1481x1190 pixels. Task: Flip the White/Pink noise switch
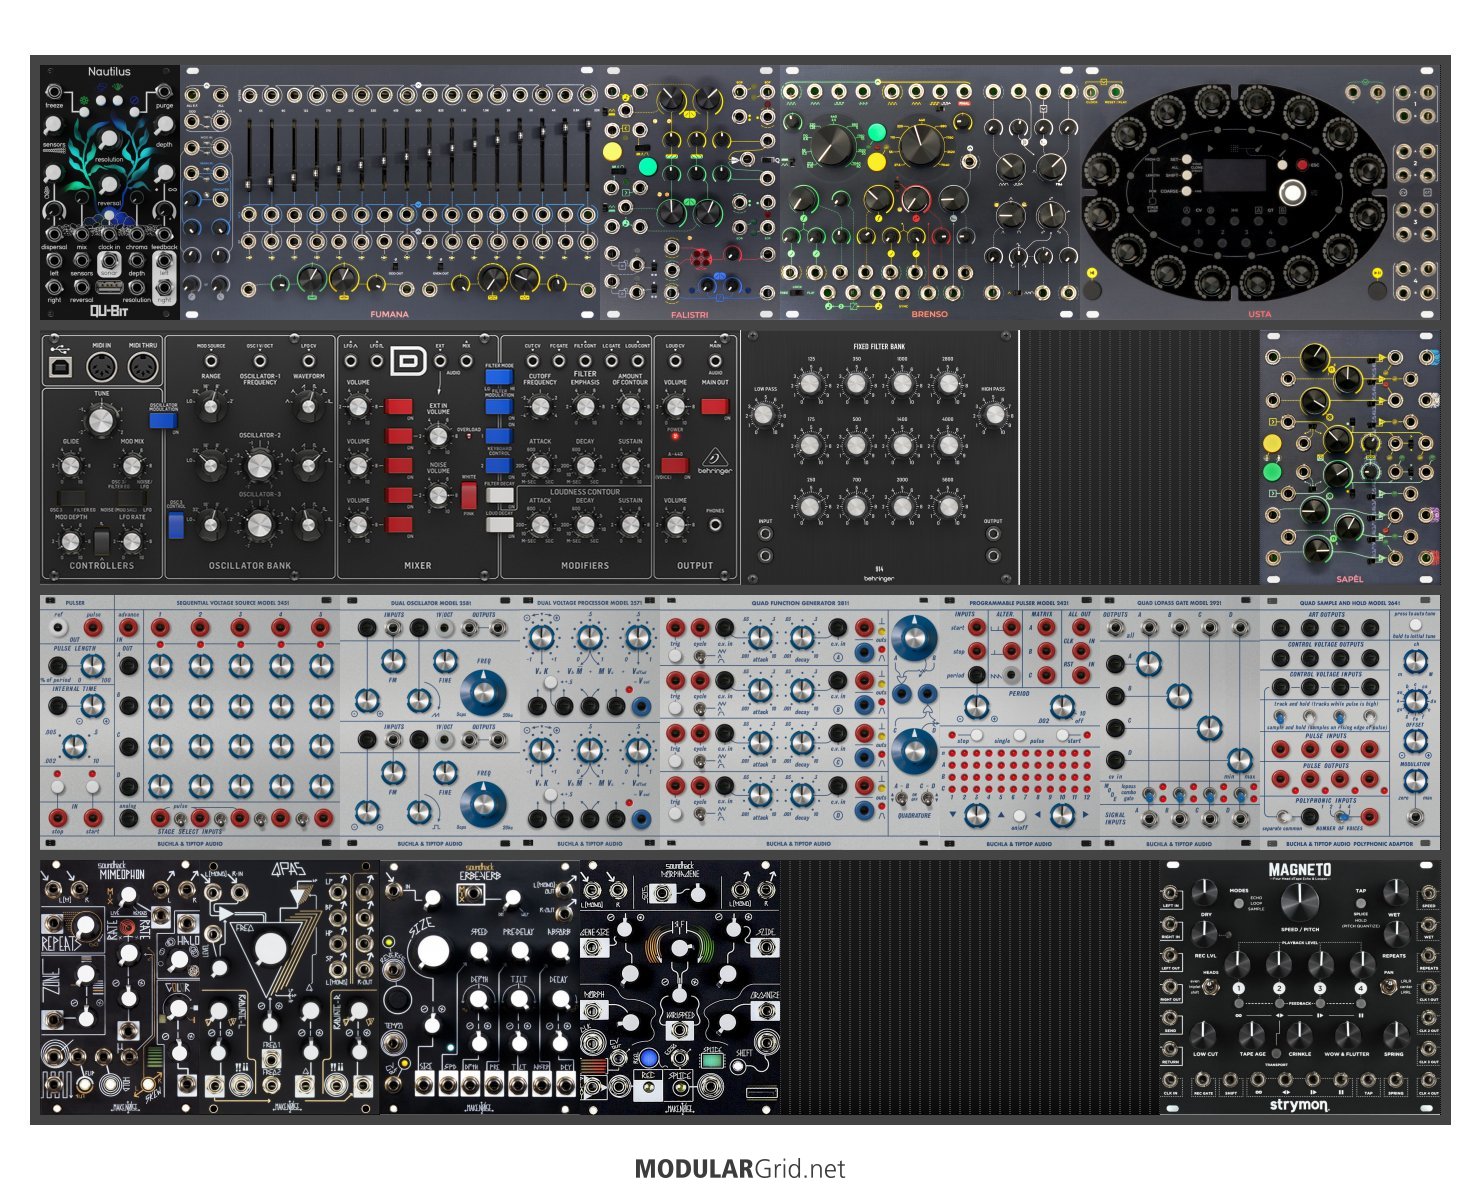pyautogui.click(x=469, y=495)
